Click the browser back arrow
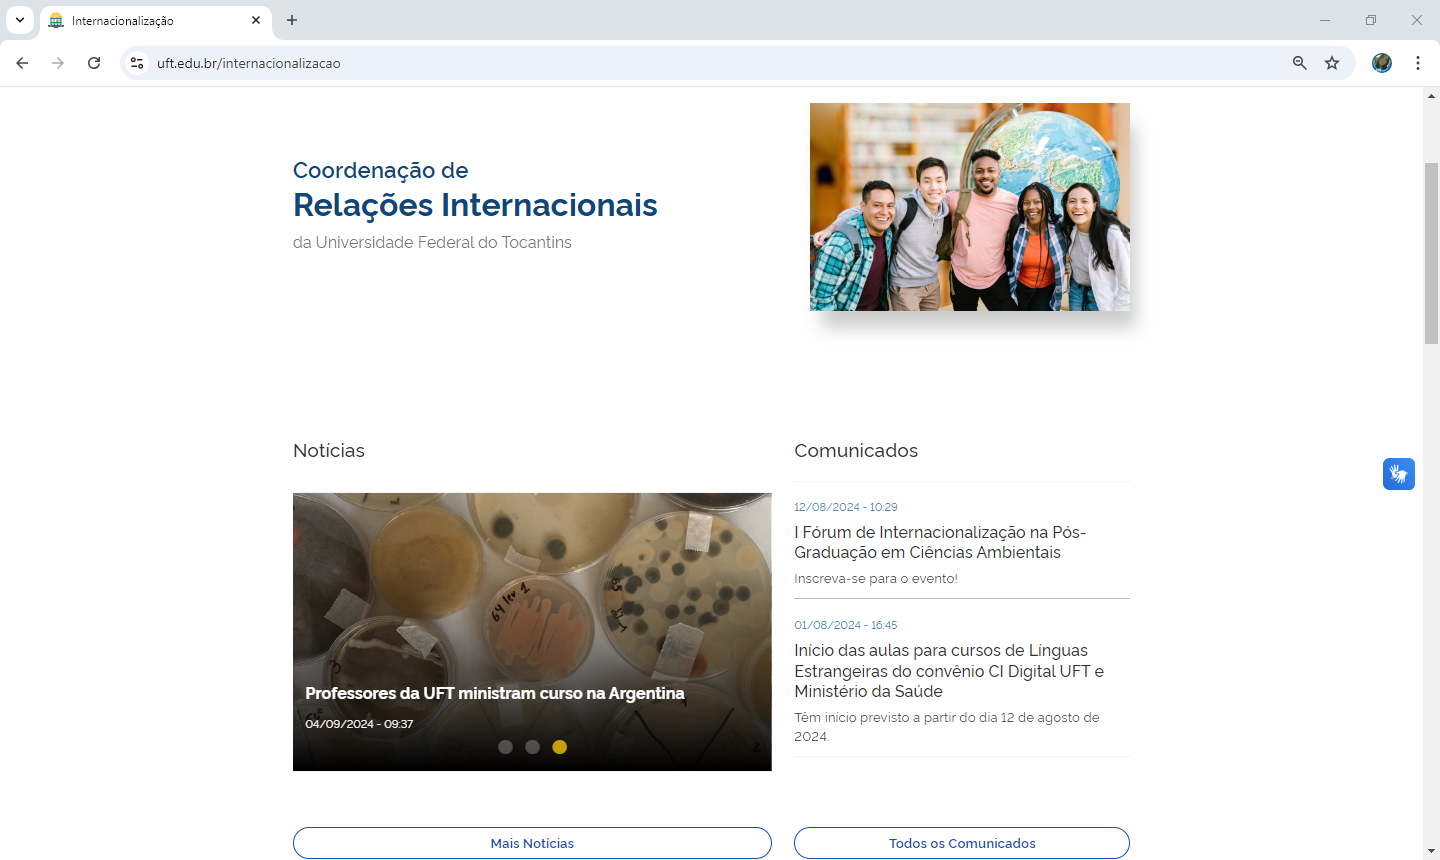Screen dimensions: 1440x860 22,63
